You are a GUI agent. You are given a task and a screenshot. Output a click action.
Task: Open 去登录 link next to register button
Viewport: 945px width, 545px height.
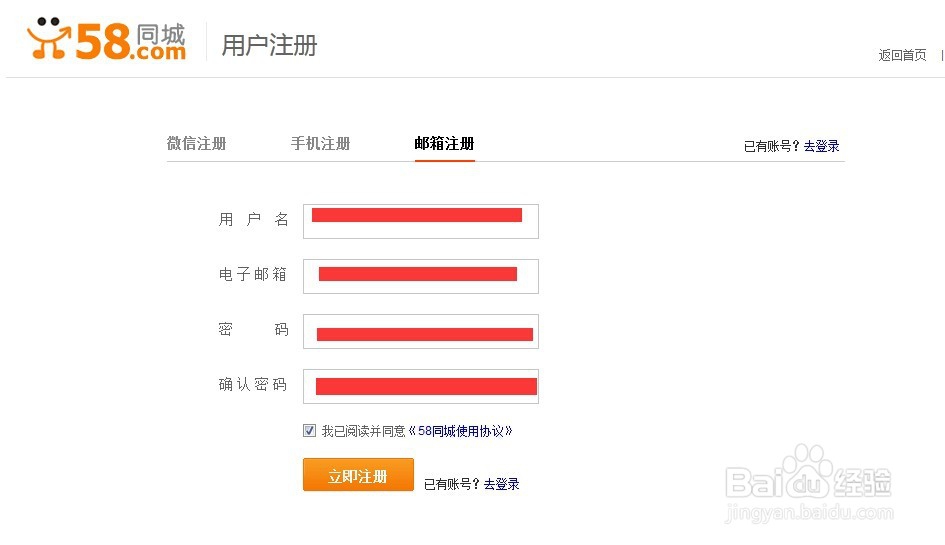coord(501,484)
